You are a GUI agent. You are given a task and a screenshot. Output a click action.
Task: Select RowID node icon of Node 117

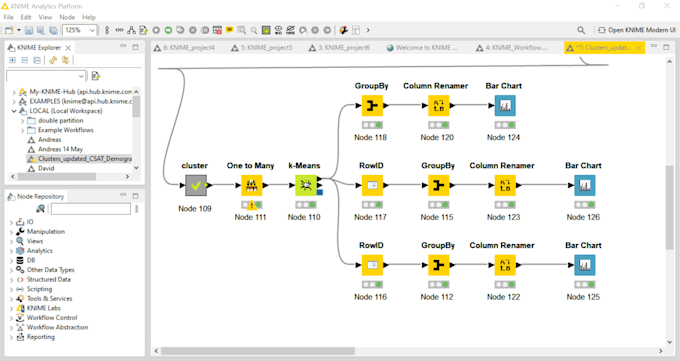click(373, 185)
